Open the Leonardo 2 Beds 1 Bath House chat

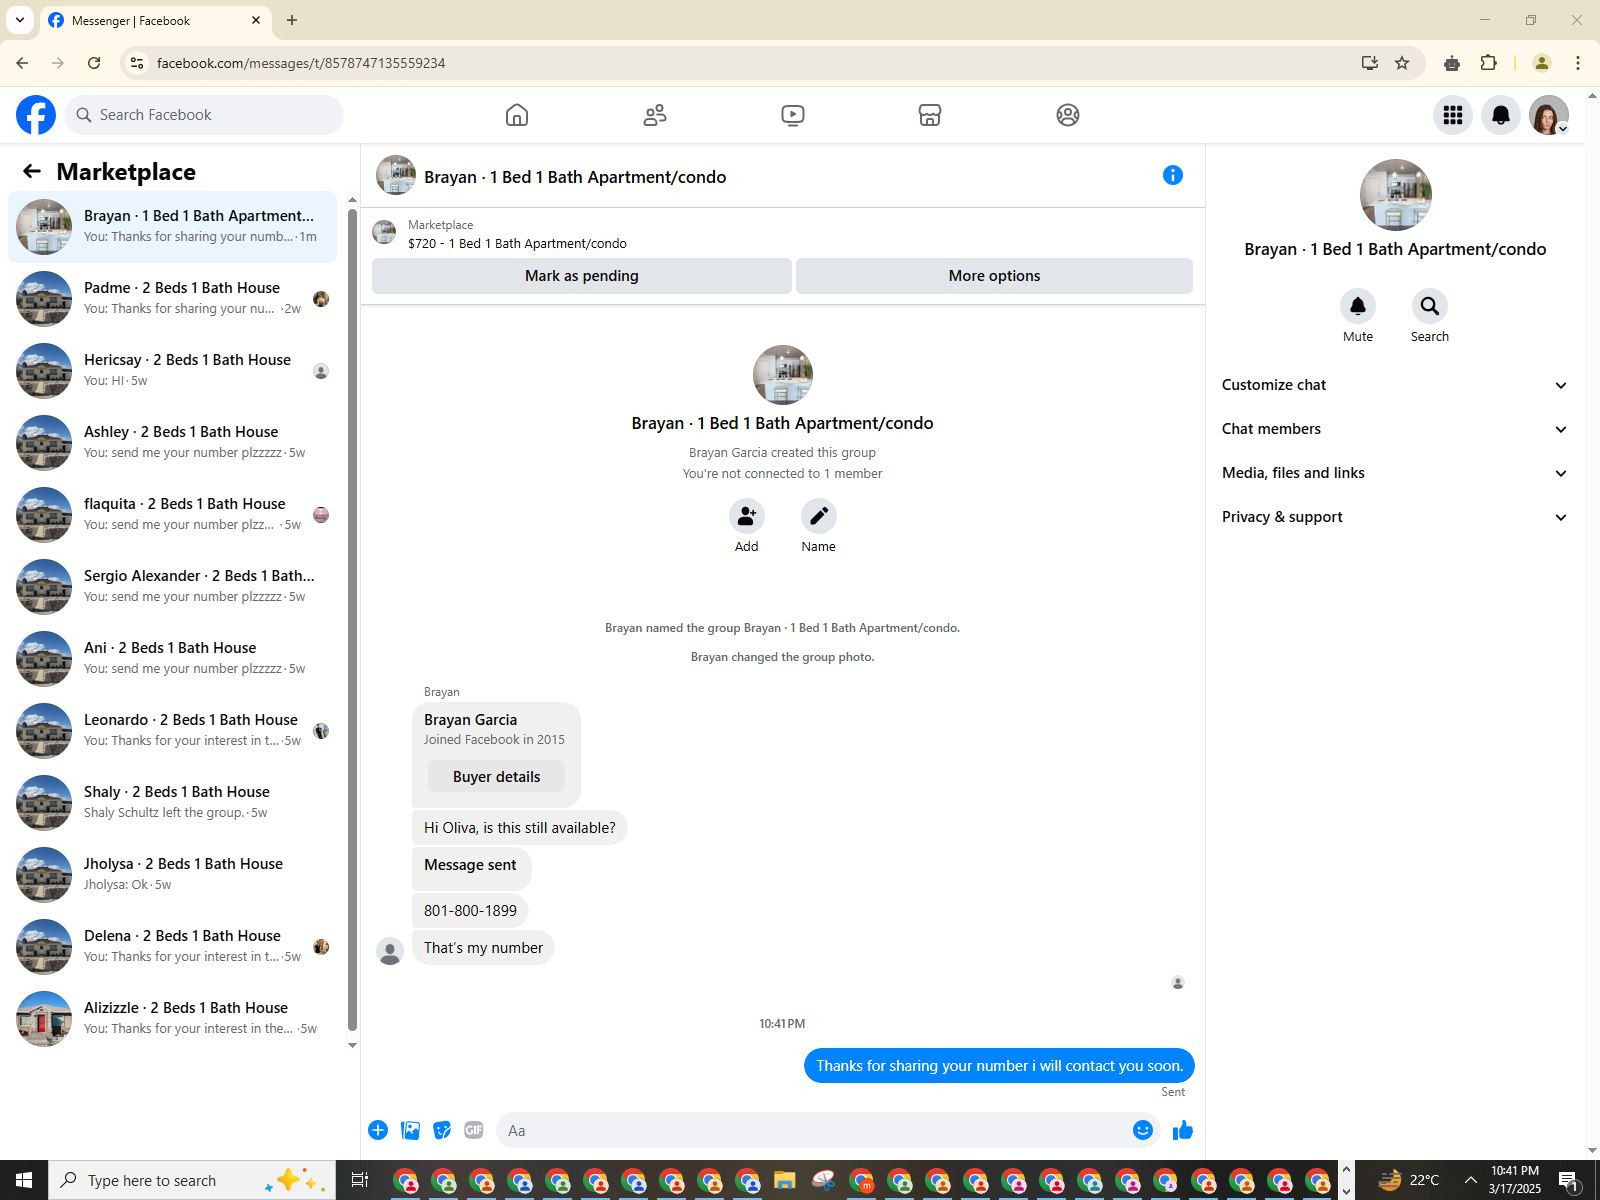pyautogui.click(x=173, y=730)
